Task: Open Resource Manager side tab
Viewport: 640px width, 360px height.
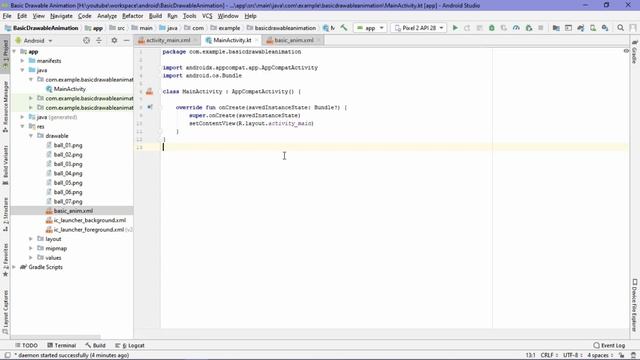Action: [x=5, y=106]
